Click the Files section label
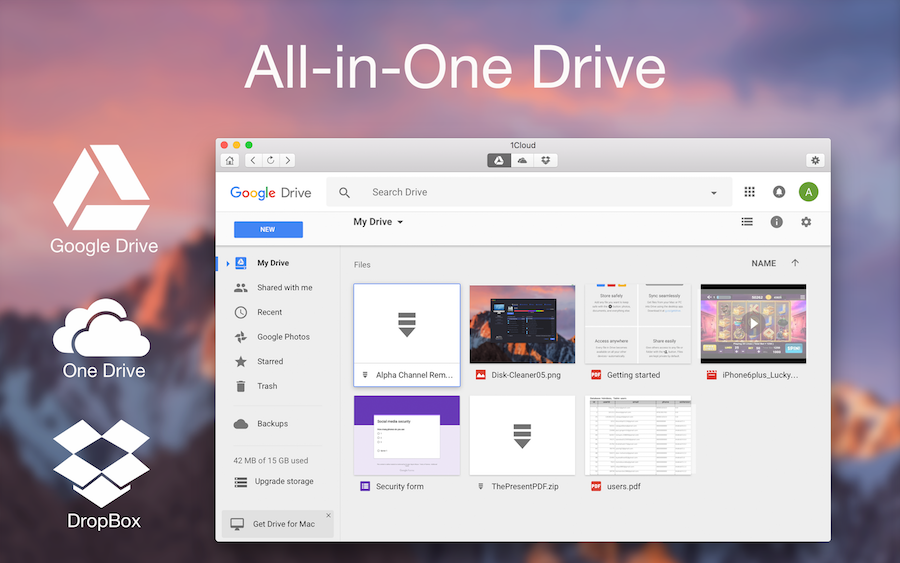 tap(362, 265)
